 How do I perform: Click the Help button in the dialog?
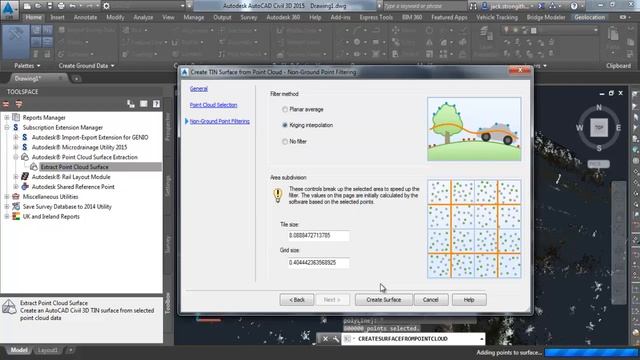469,300
